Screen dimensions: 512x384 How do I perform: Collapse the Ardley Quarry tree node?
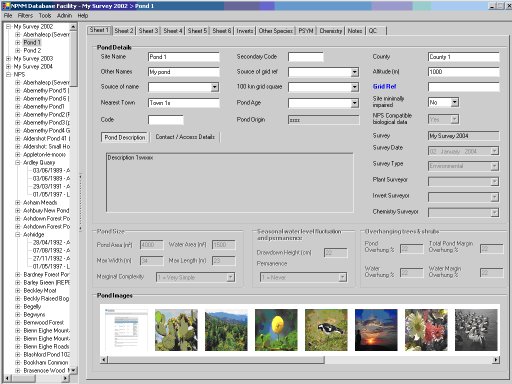[x=18, y=162]
